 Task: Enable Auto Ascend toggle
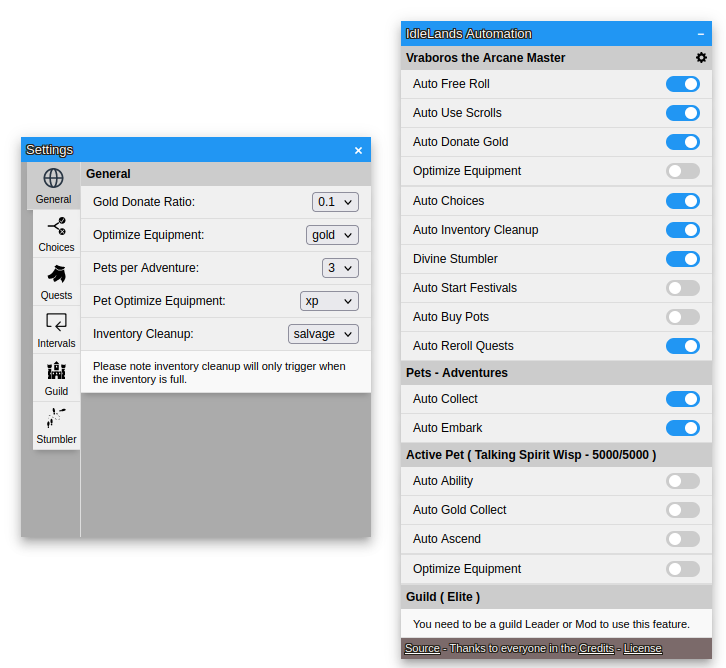tap(682, 539)
